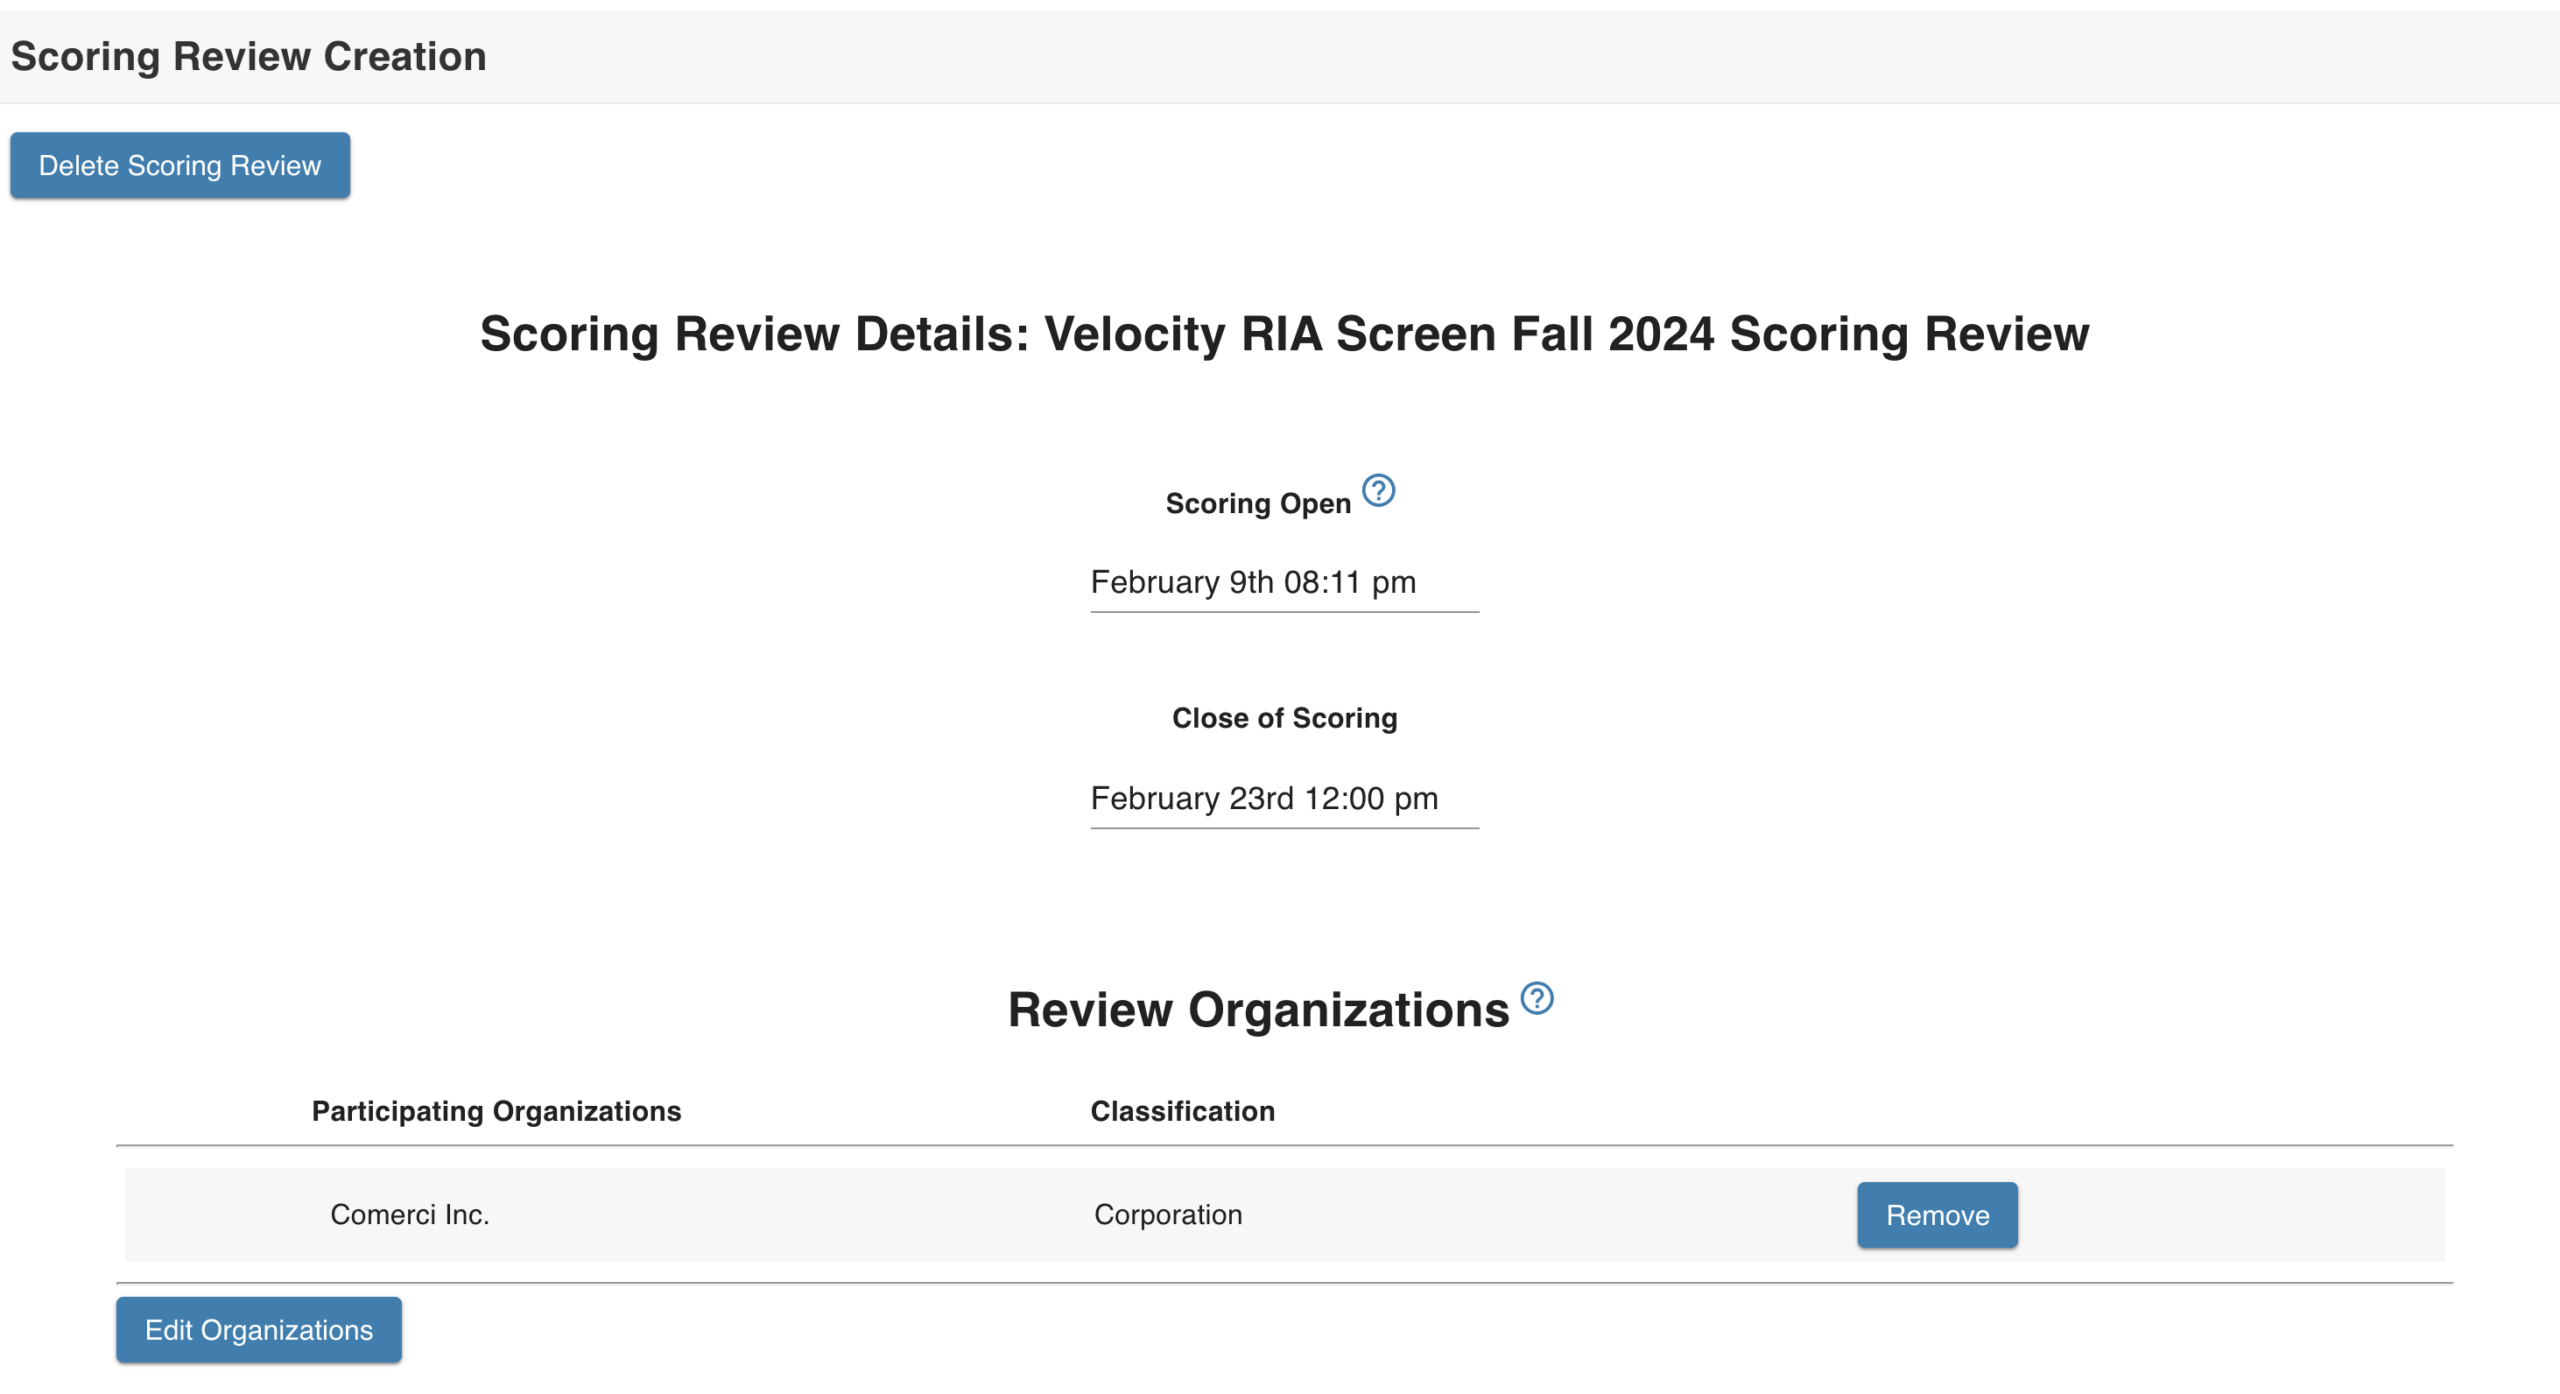Click Edit Organizations
This screenshot has height=1394, width=2560.
[257, 1330]
